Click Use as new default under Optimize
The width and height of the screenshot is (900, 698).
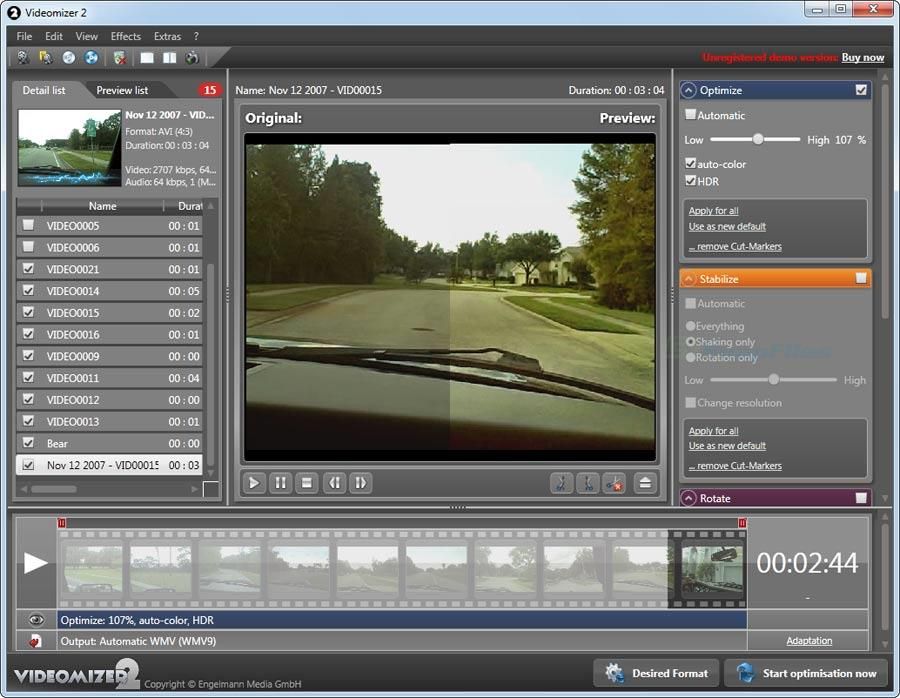727,226
